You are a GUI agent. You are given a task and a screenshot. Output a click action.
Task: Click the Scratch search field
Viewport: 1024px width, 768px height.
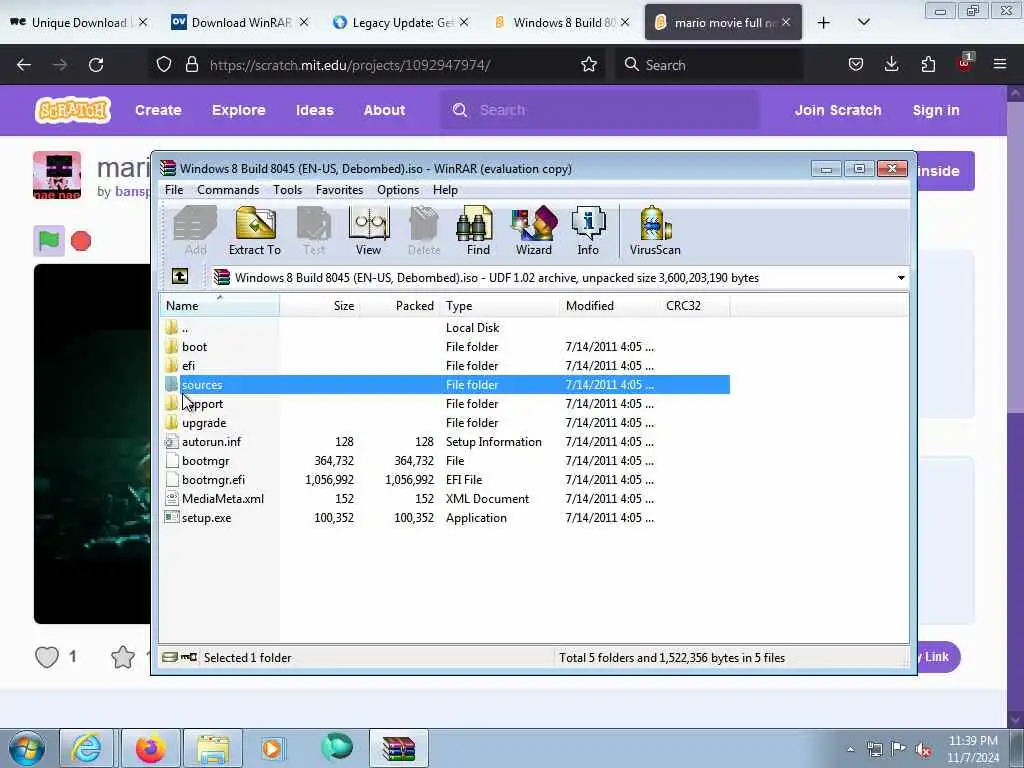(x=600, y=110)
